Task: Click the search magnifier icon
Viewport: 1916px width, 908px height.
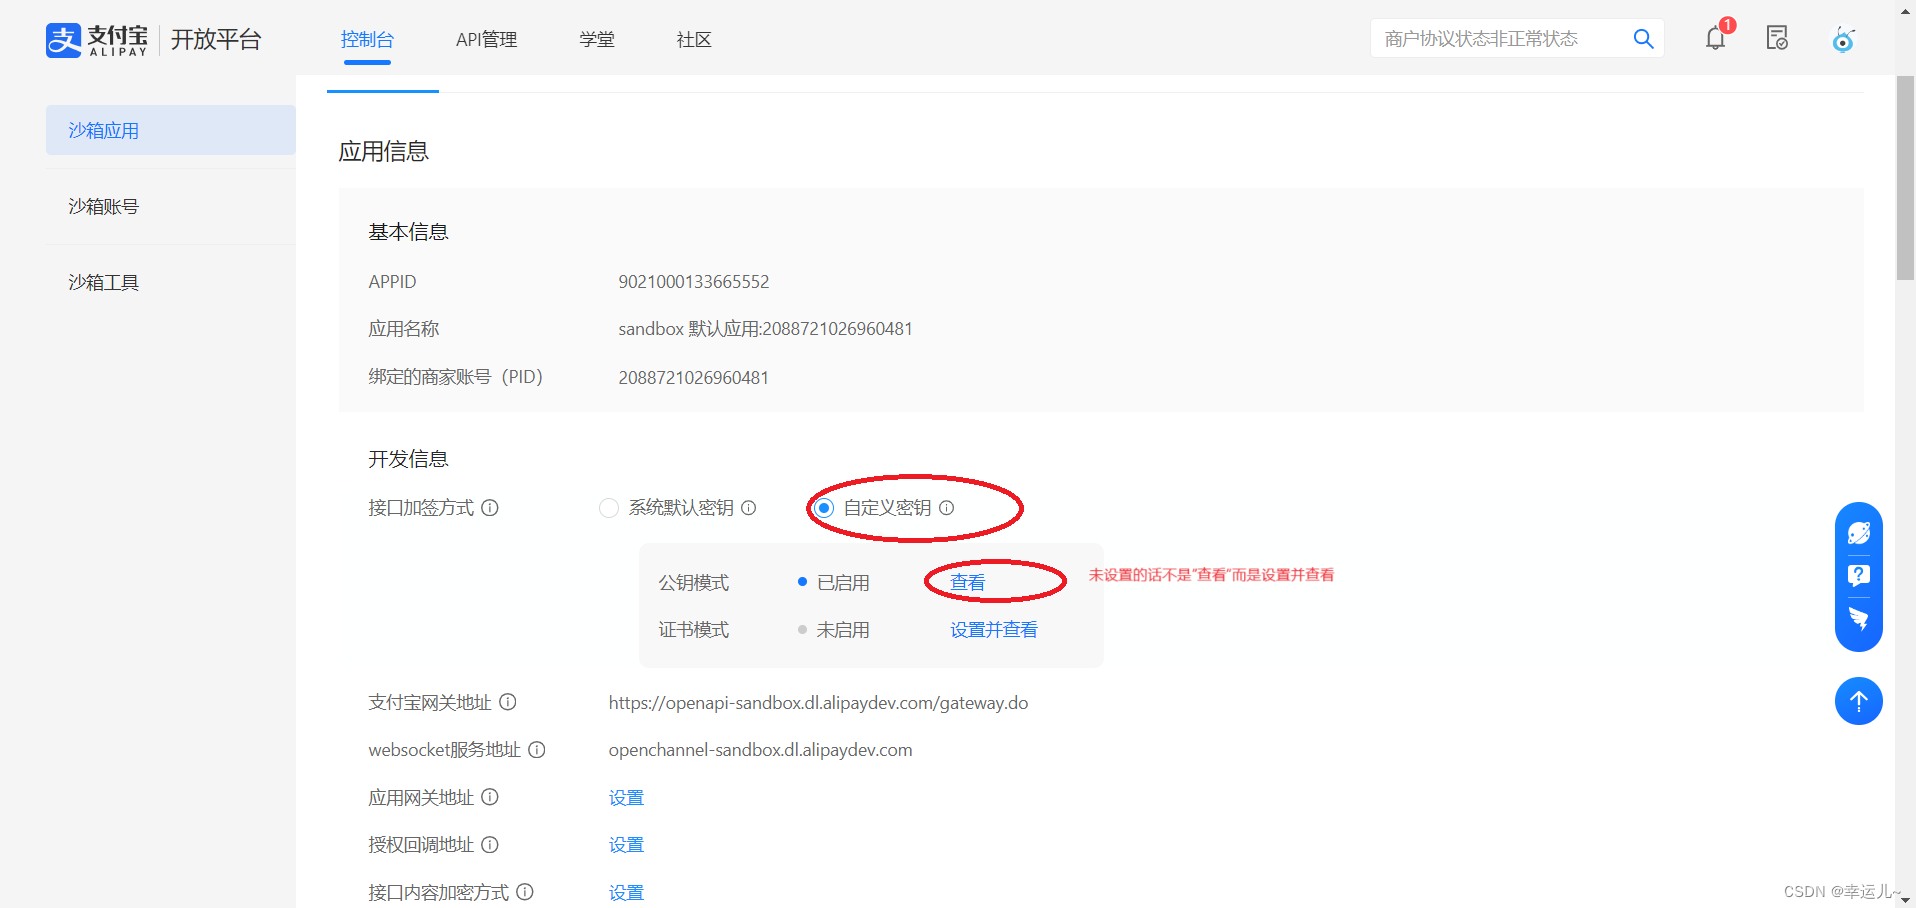Action: (x=1643, y=39)
